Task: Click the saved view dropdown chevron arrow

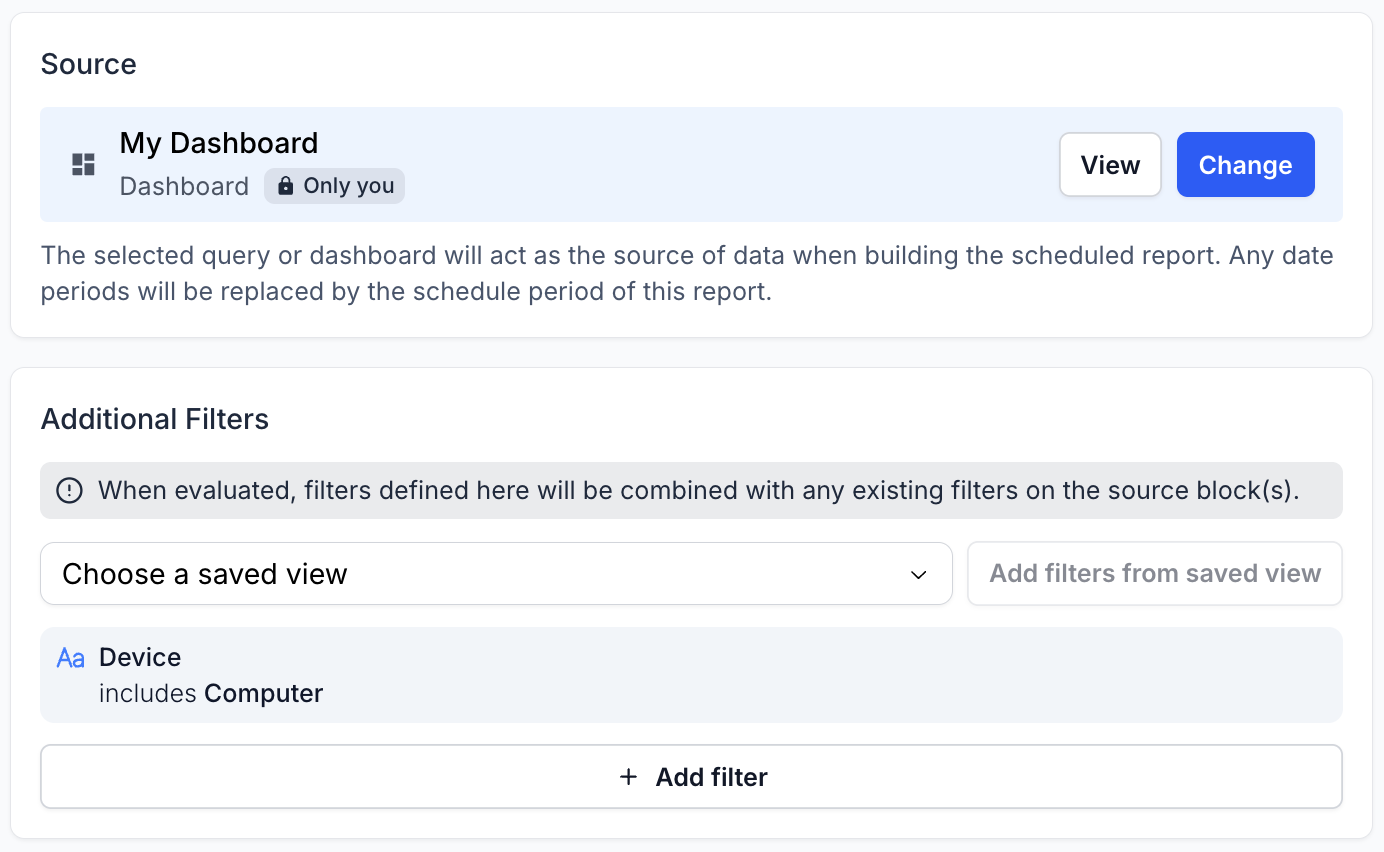Action: coord(918,575)
